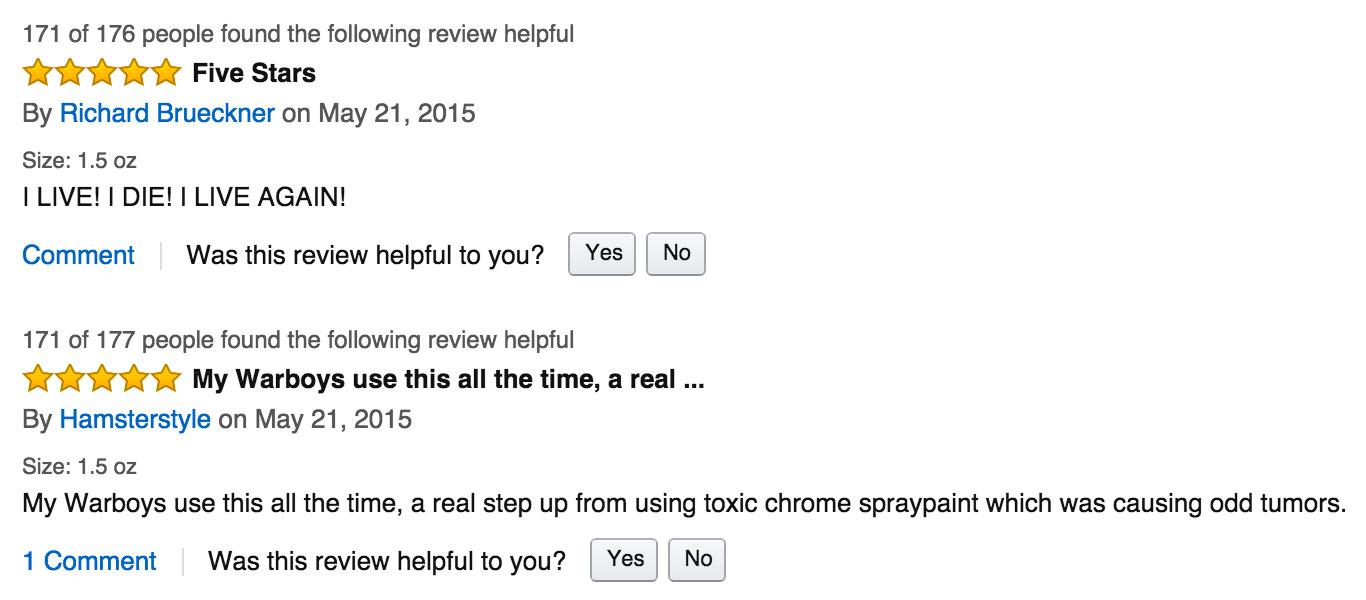Click the review body about toxic chrome spraypaint
The image size is (1366, 600).
[684, 503]
